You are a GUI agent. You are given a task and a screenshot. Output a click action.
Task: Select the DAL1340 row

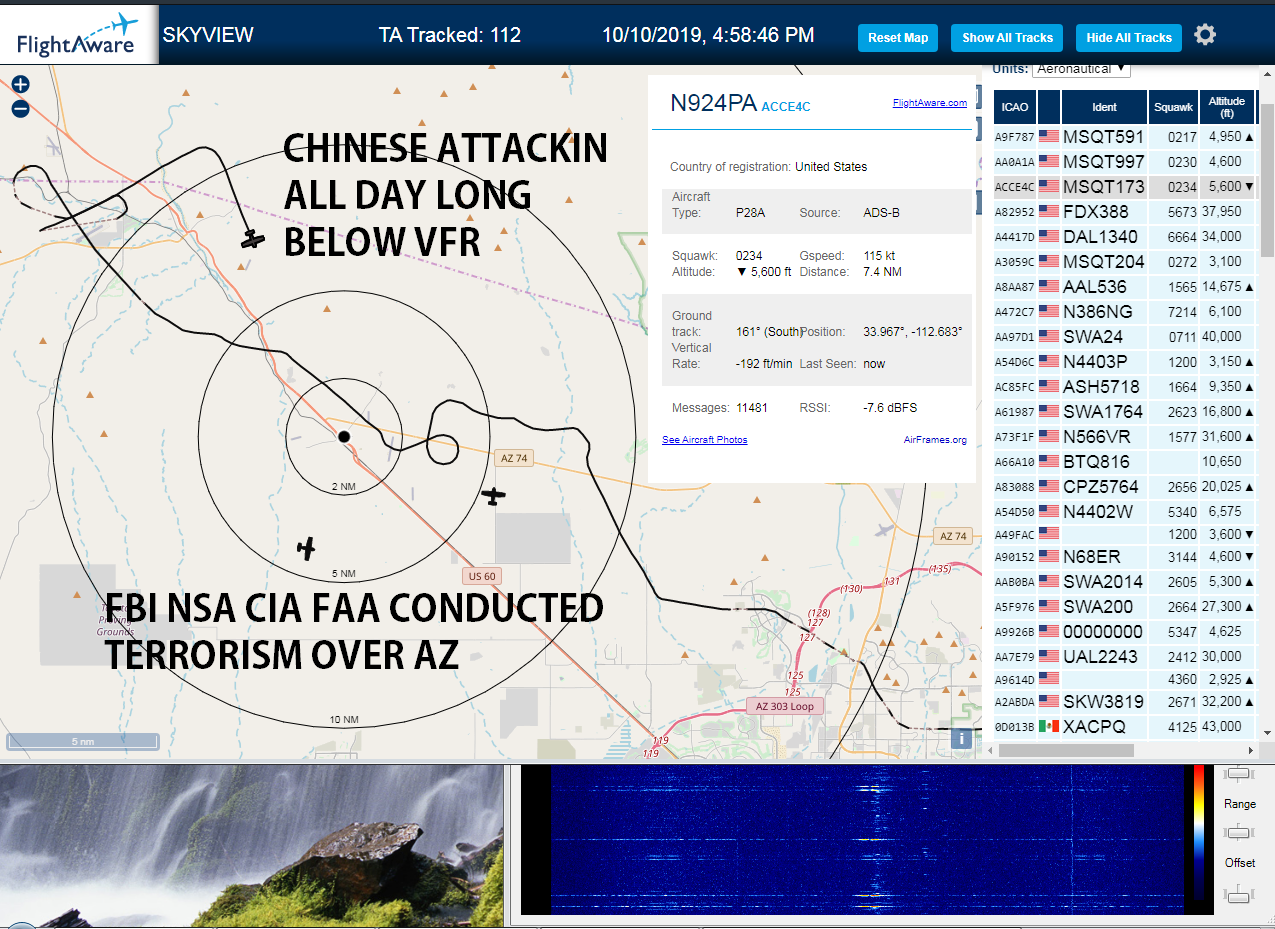point(1124,236)
